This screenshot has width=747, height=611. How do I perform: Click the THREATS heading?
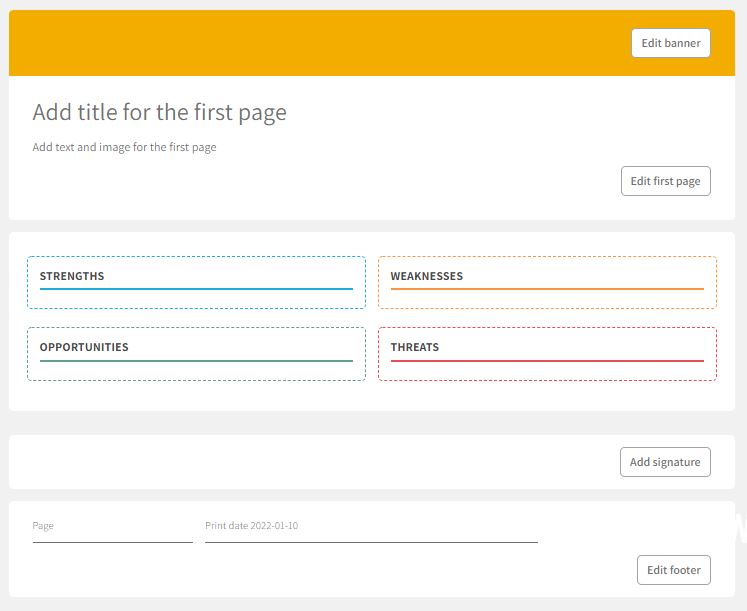[414, 347]
